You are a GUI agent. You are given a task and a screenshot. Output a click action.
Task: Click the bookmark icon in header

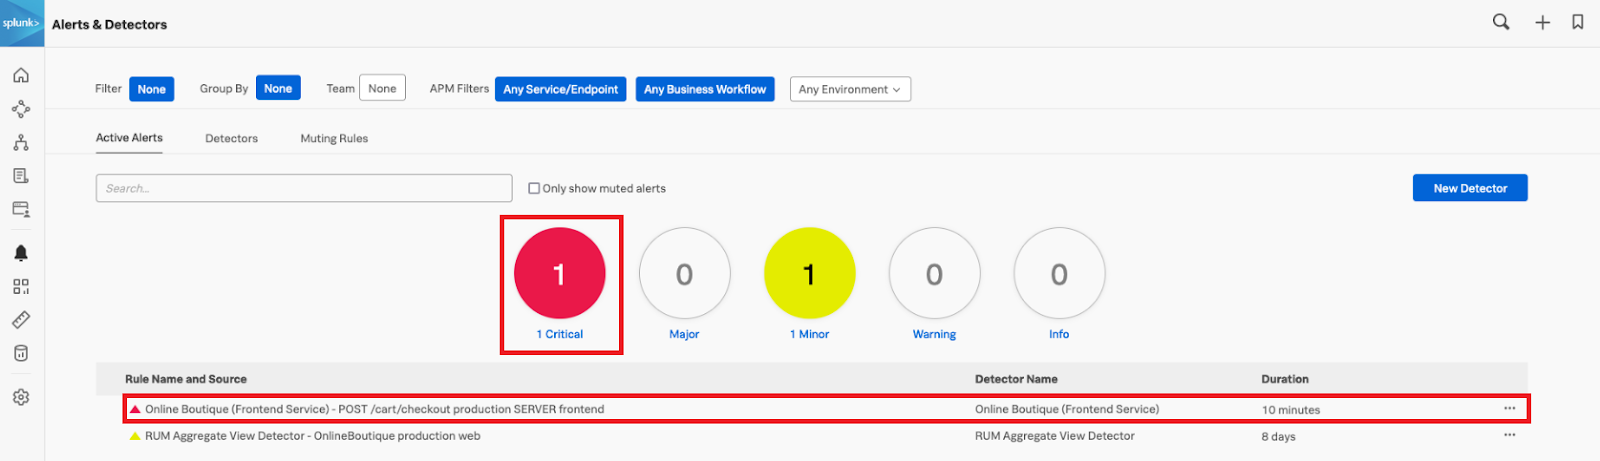point(1578,22)
